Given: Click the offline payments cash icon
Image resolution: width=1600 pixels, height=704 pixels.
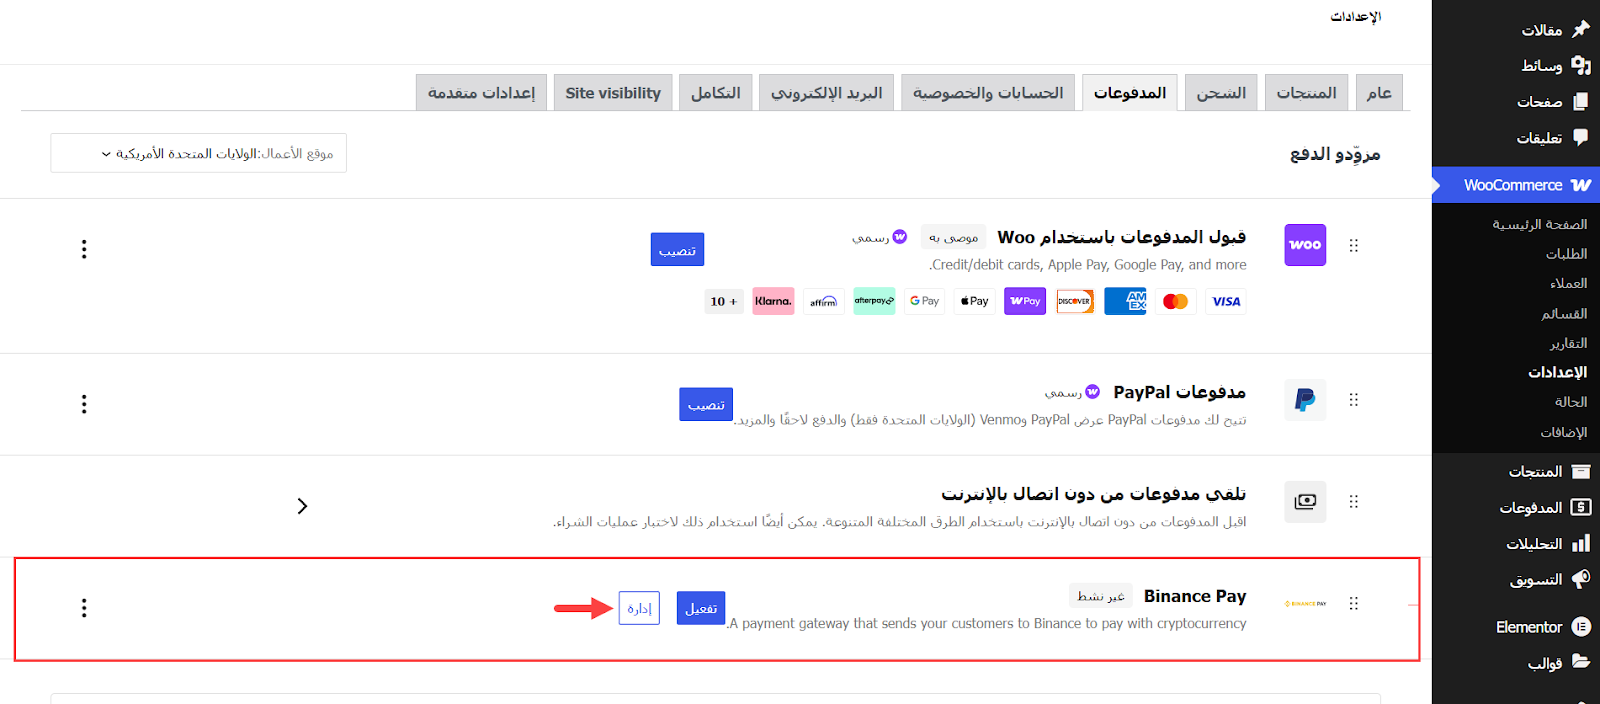Looking at the screenshot, I should click(1305, 501).
